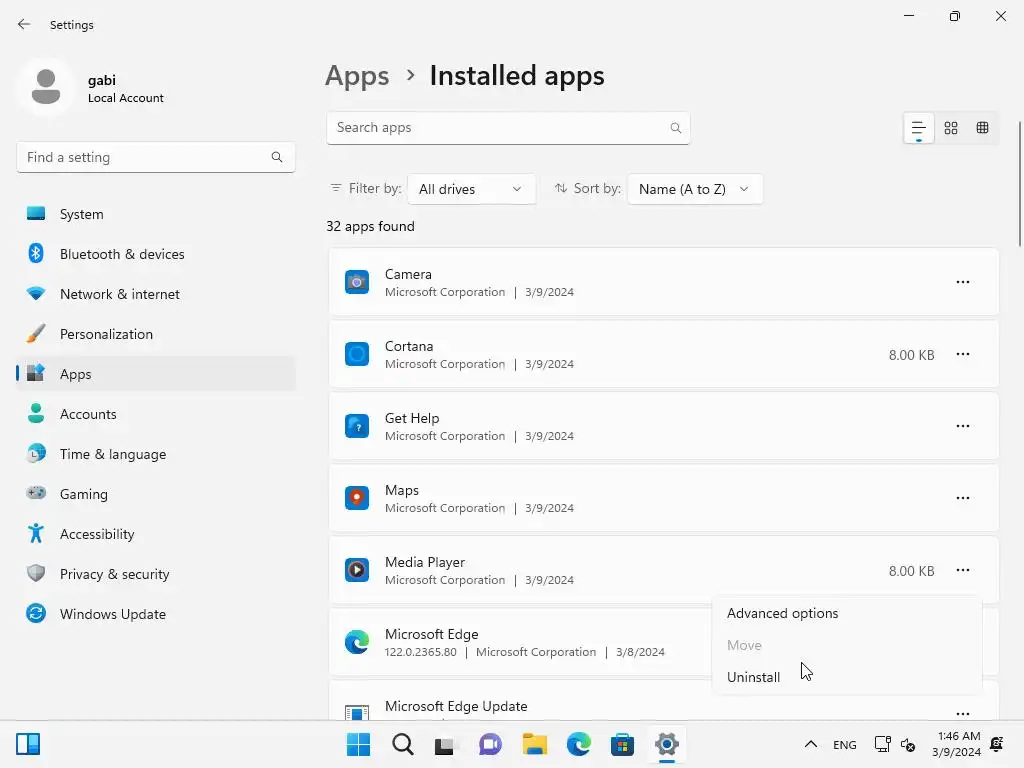Go to Network & internet settings
This screenshot has width=1024, height=768.
[155, 294]
